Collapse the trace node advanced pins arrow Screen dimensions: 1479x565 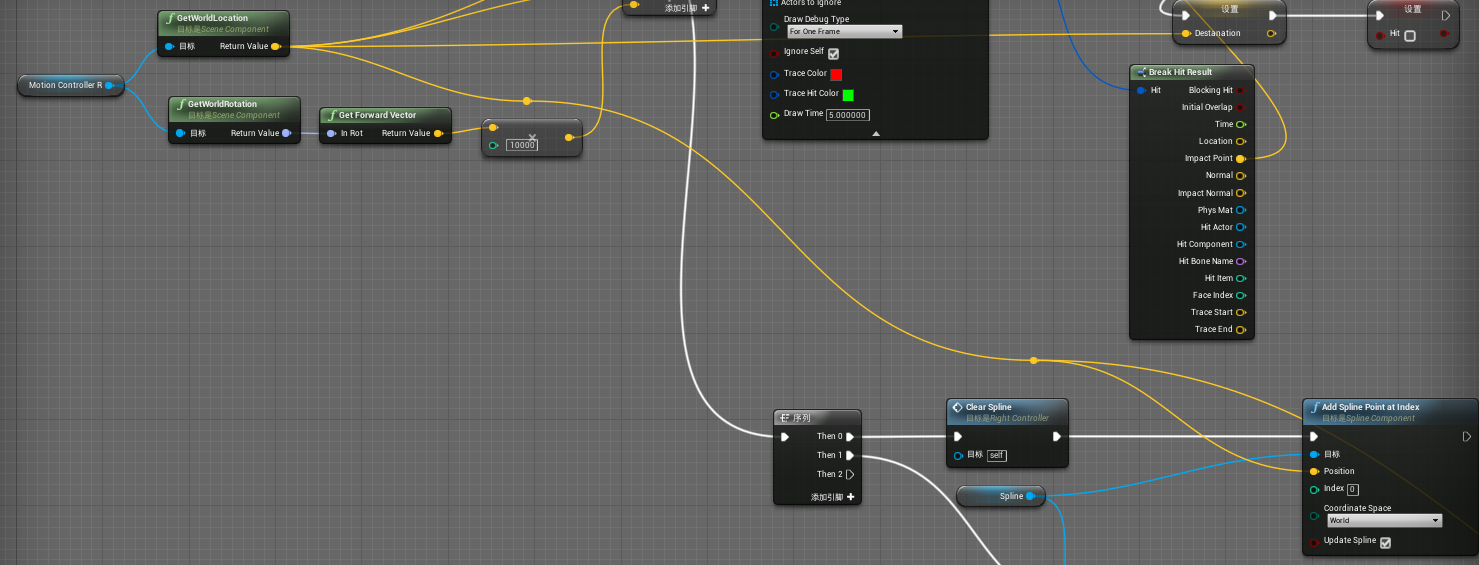[x=876, y=133]
